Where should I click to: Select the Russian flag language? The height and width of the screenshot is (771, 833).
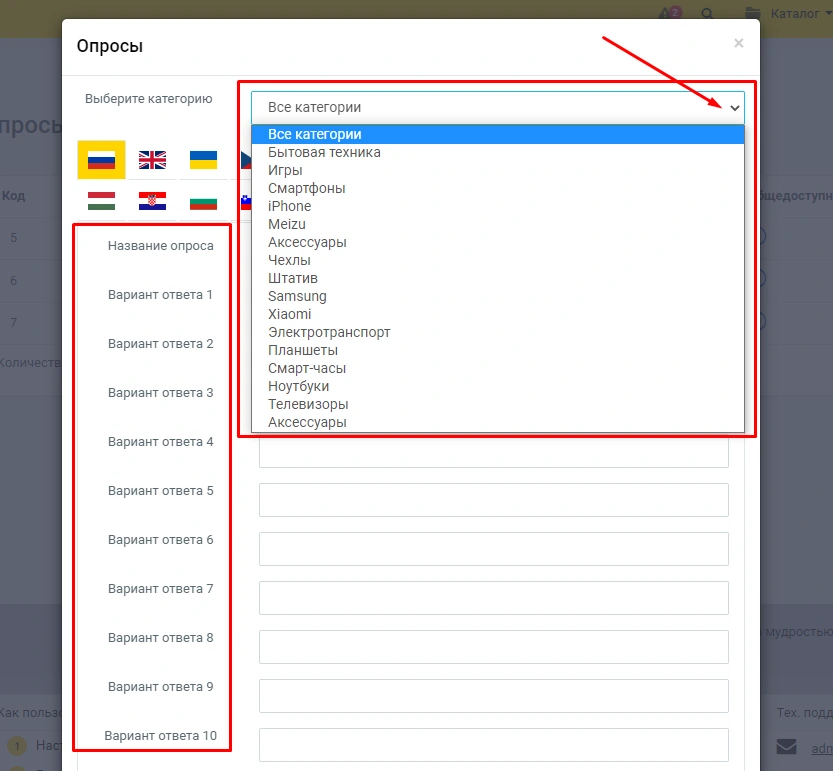[101, 160]
